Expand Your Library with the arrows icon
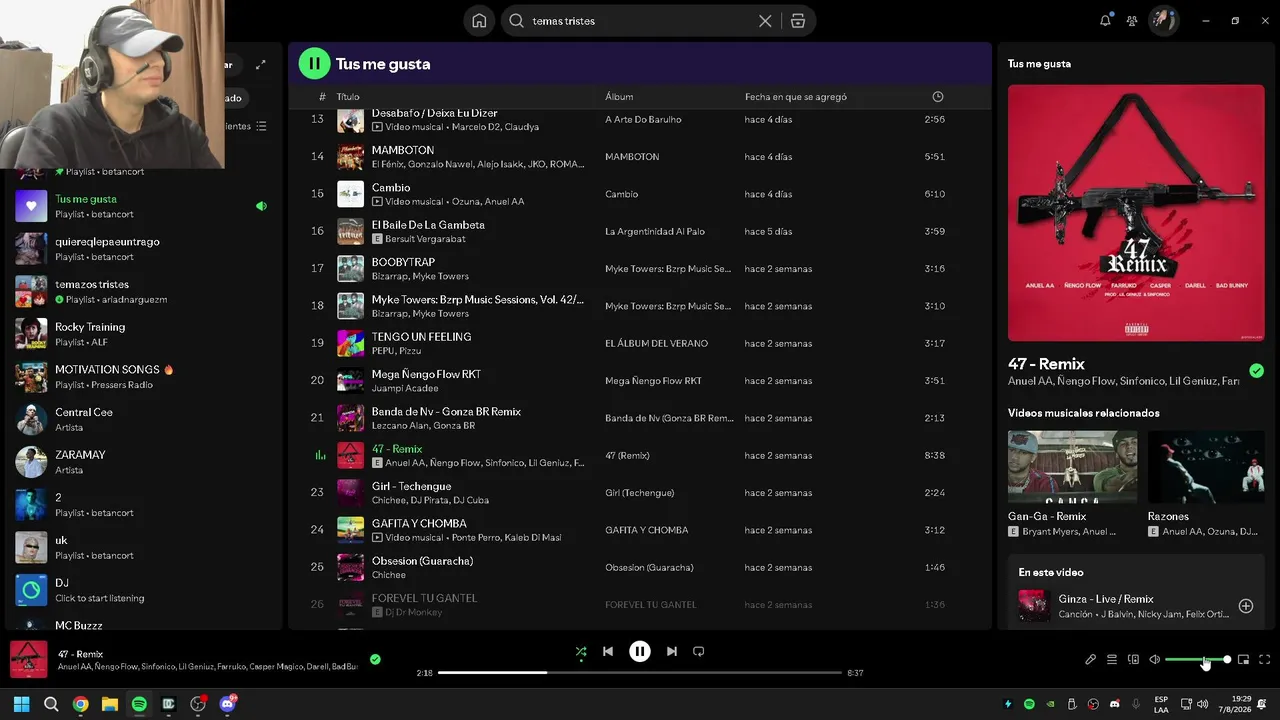 point(261,65)
